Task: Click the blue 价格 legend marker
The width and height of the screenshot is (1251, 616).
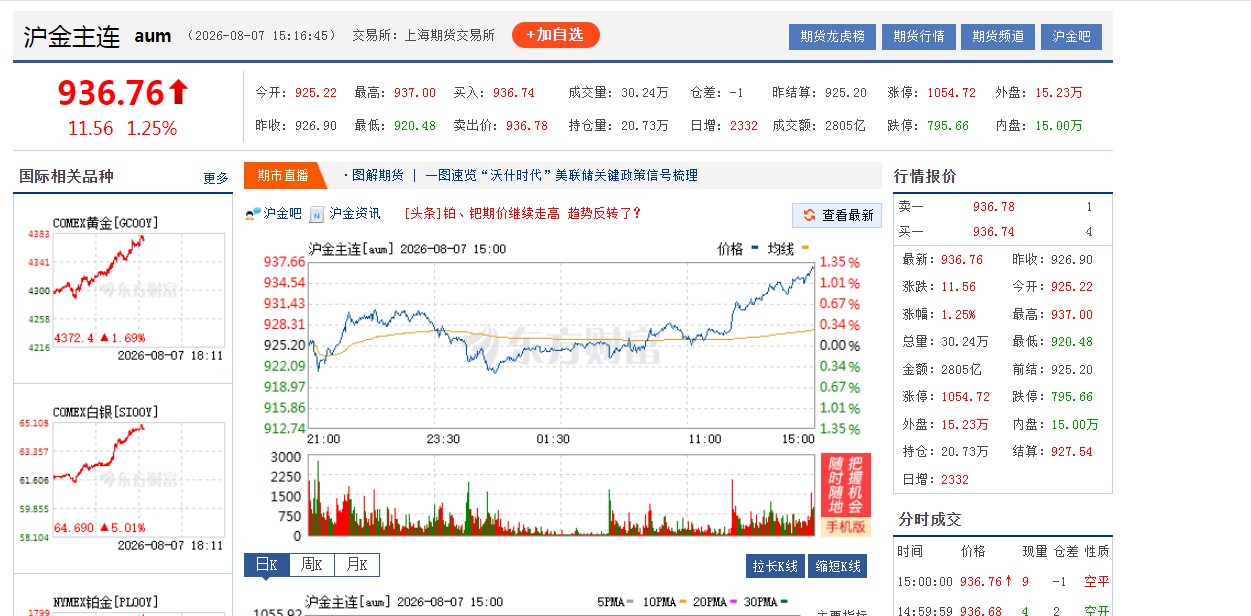Action: pos(754,249)
